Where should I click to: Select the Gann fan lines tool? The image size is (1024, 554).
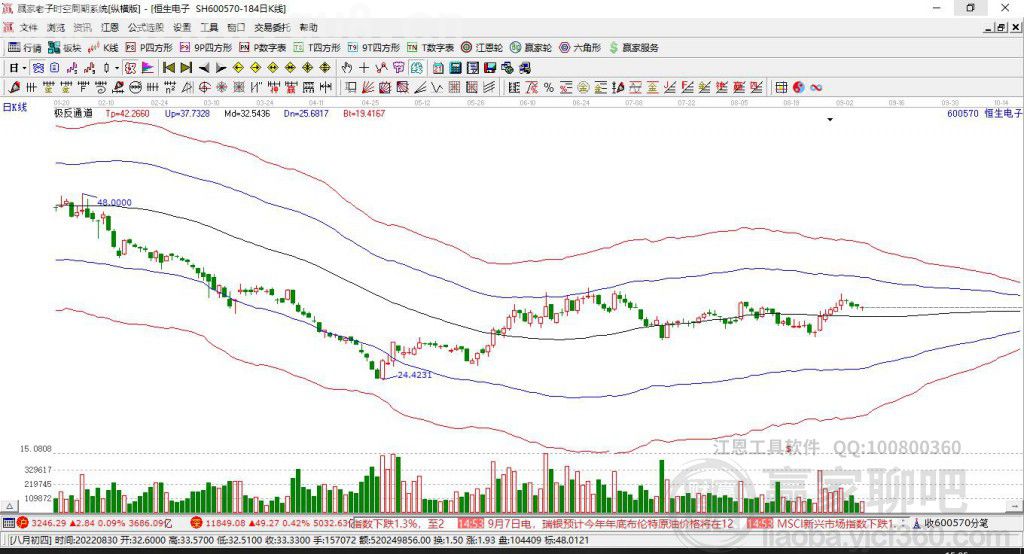pos(368,88)
